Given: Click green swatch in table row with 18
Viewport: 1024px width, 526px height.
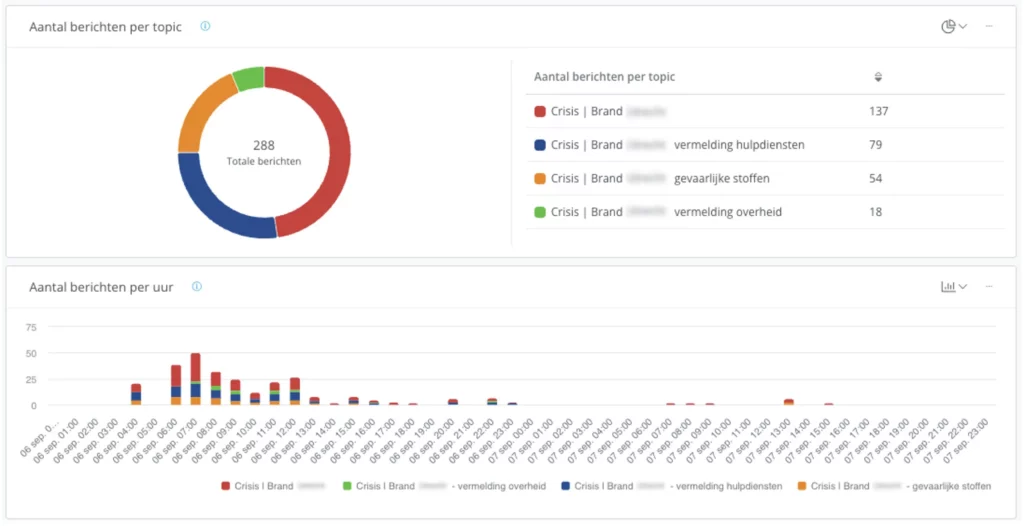Looking at the screenshot, I should click(540, 212).
